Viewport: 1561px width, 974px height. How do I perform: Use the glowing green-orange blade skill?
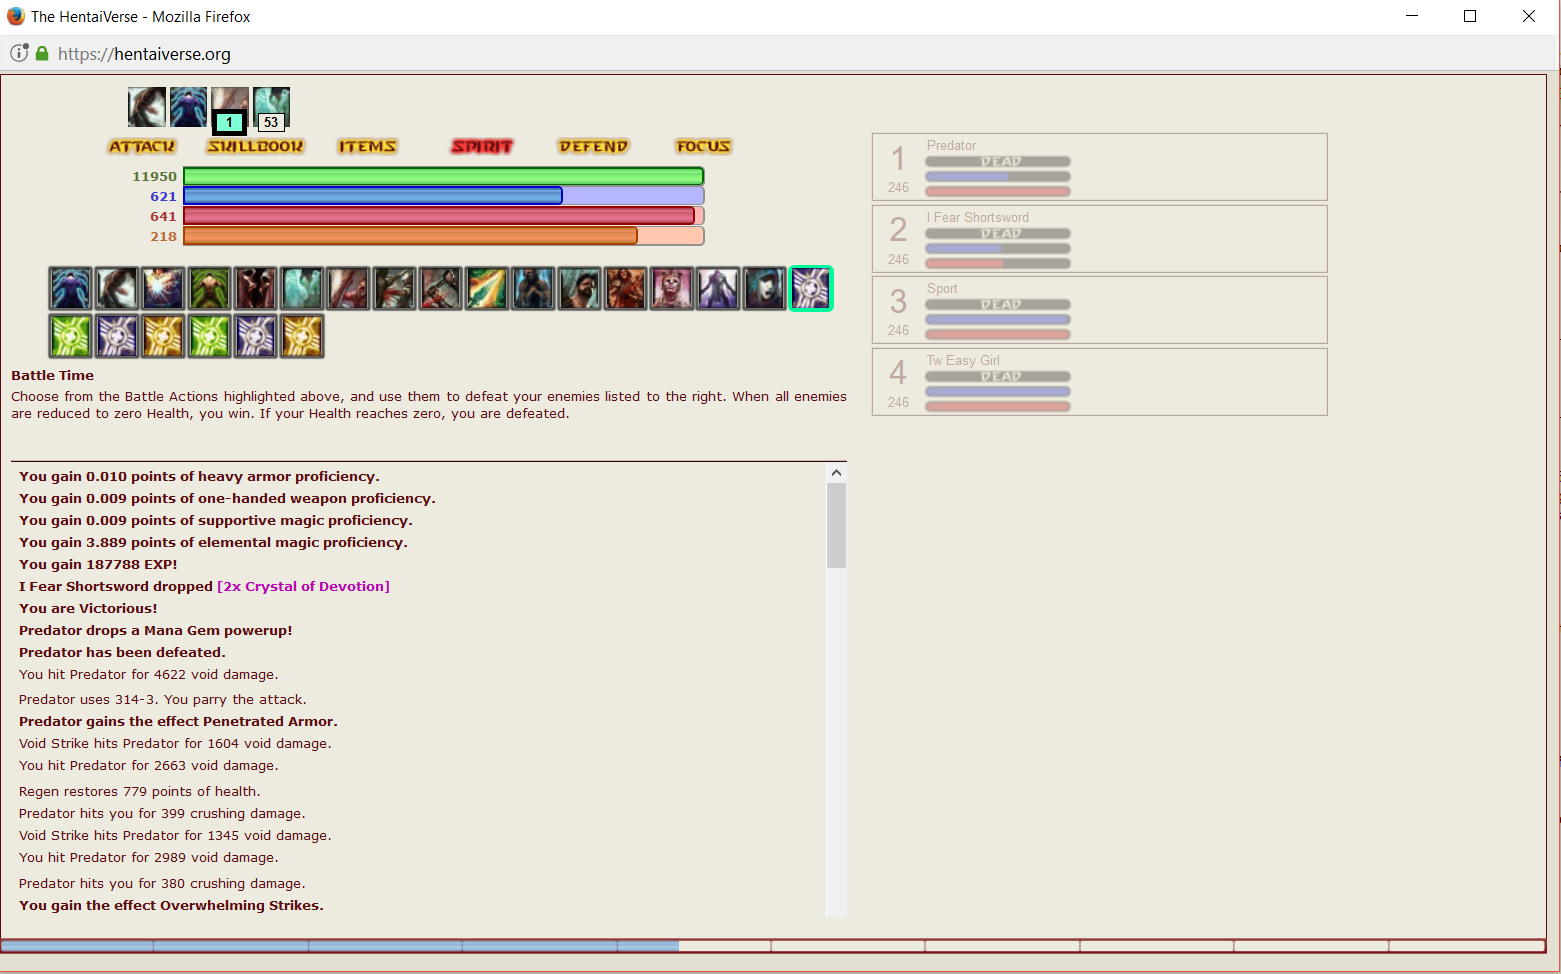487,289
